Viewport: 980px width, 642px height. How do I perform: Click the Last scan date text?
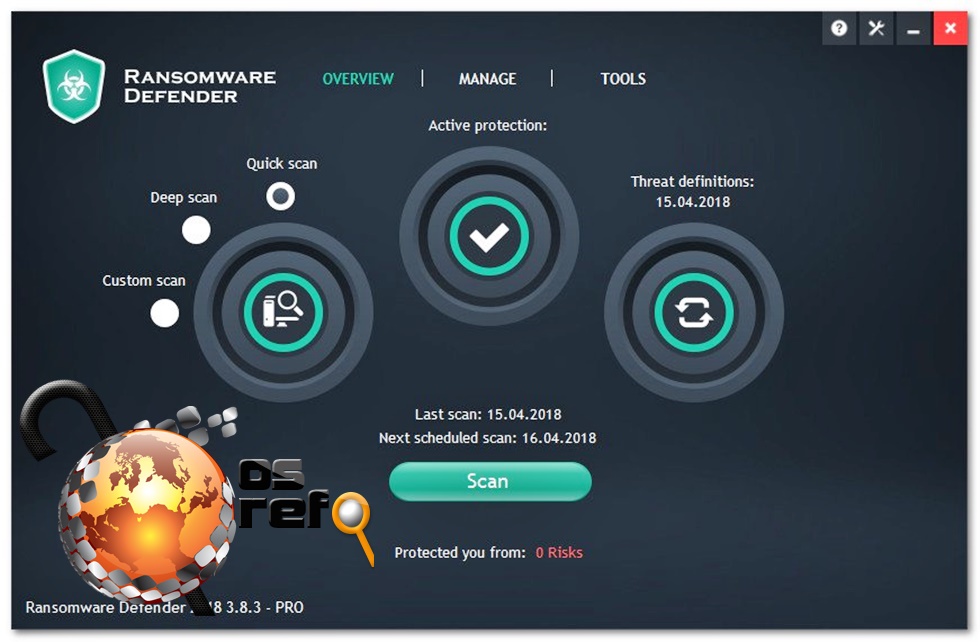coord(524,414)
